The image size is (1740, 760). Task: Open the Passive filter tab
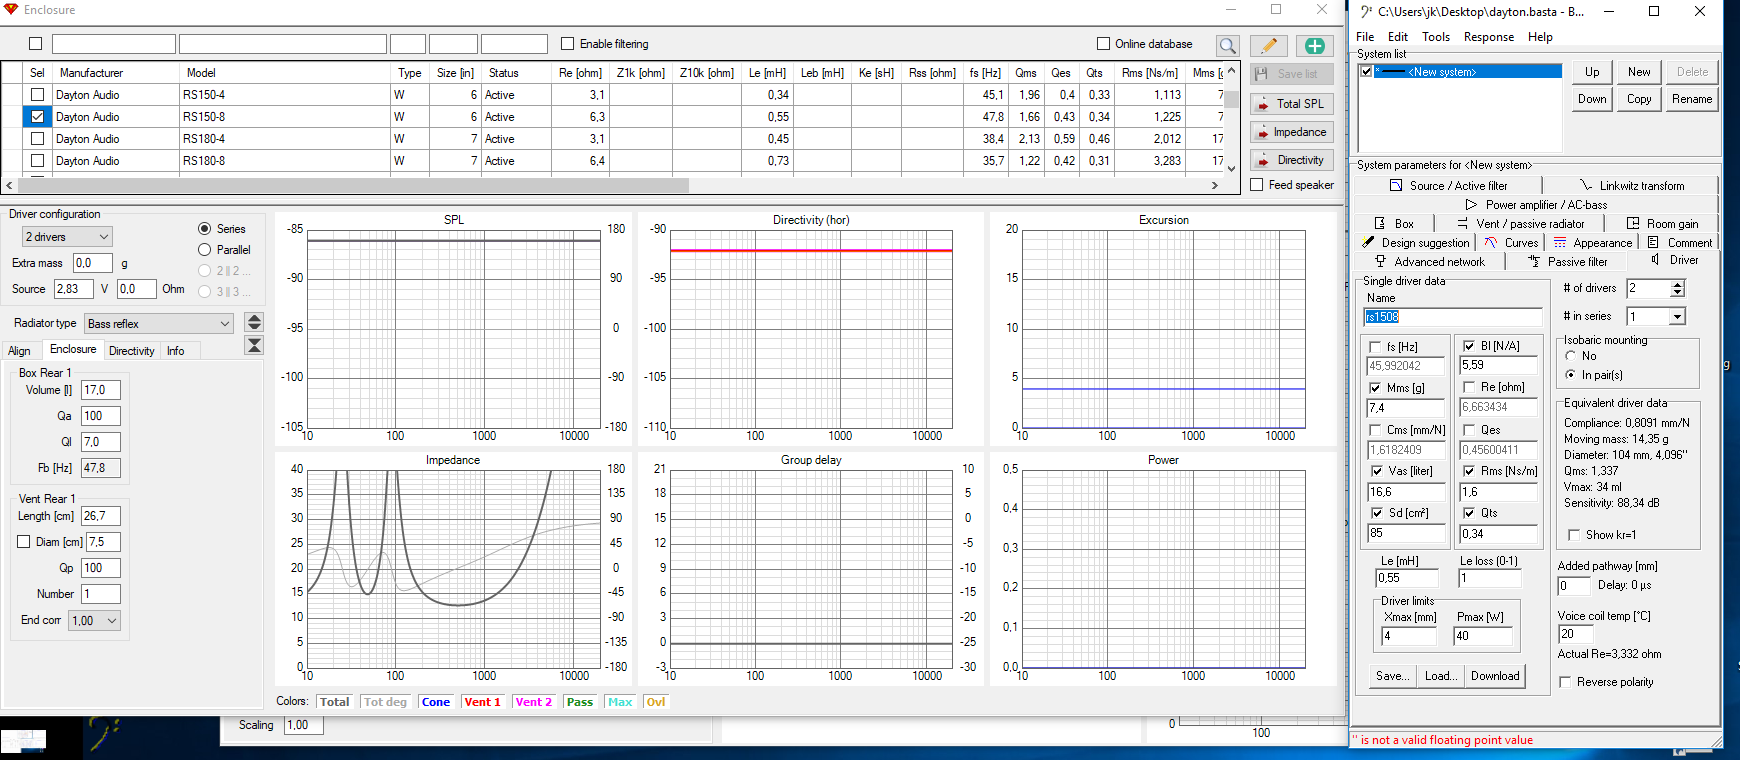1568,262
